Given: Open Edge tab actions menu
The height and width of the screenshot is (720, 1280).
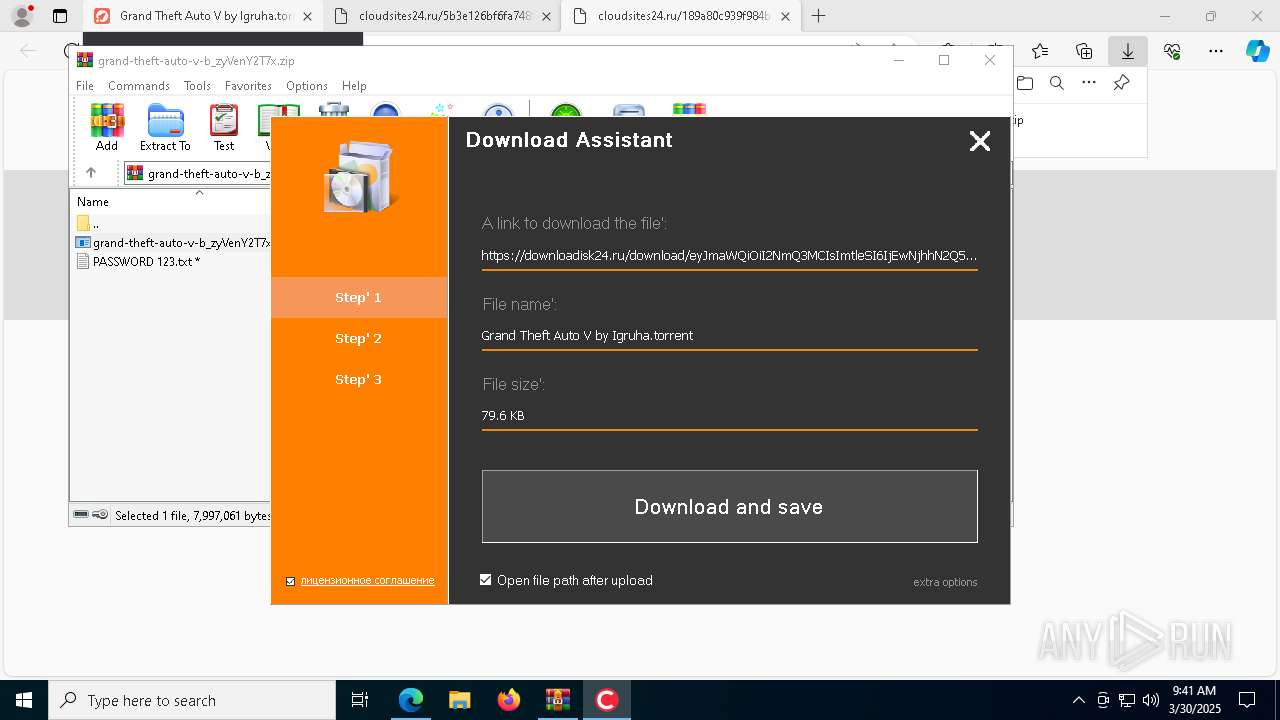Looking at the screenshot, I should pos(60,16).
